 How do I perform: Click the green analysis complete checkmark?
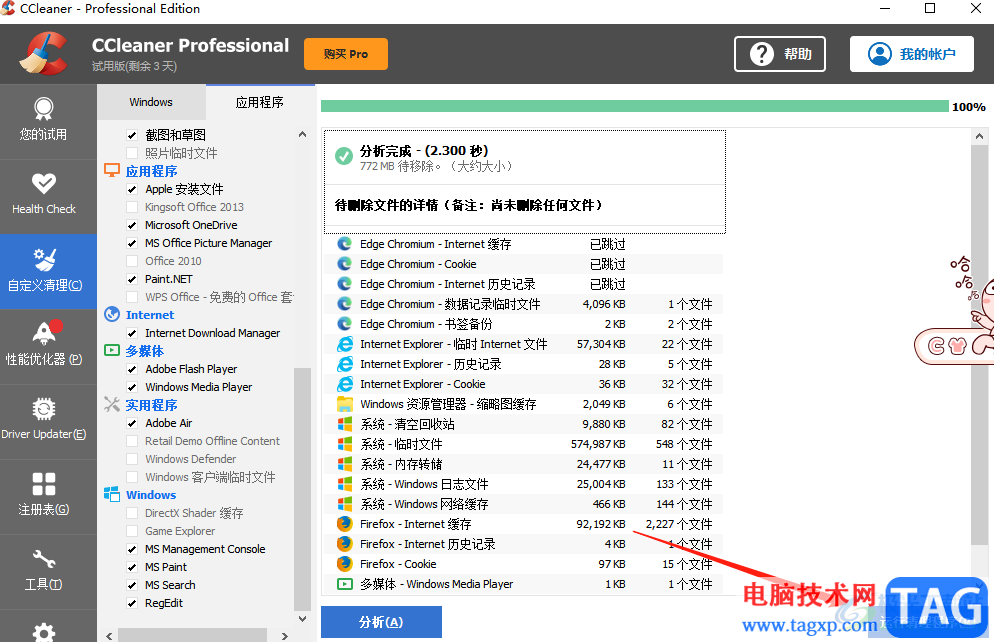click(x=344, y=156)
